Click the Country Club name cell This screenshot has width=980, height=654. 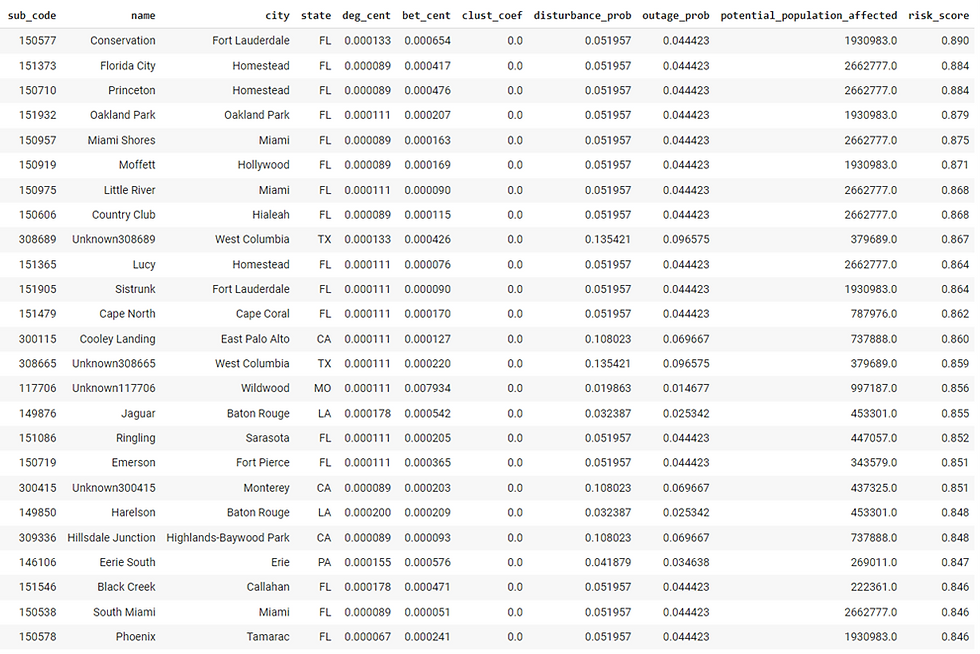point(124,214)
